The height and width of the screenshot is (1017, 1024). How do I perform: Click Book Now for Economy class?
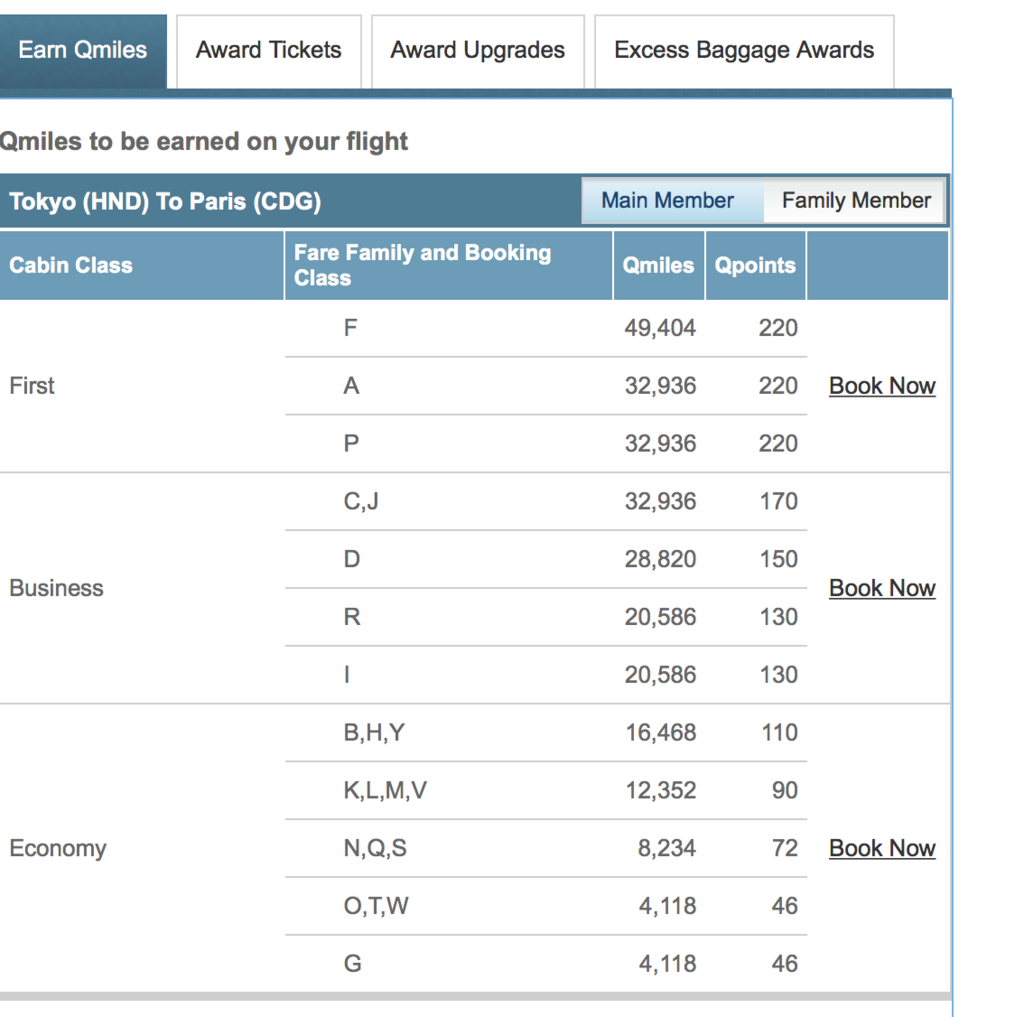(882, 848)
